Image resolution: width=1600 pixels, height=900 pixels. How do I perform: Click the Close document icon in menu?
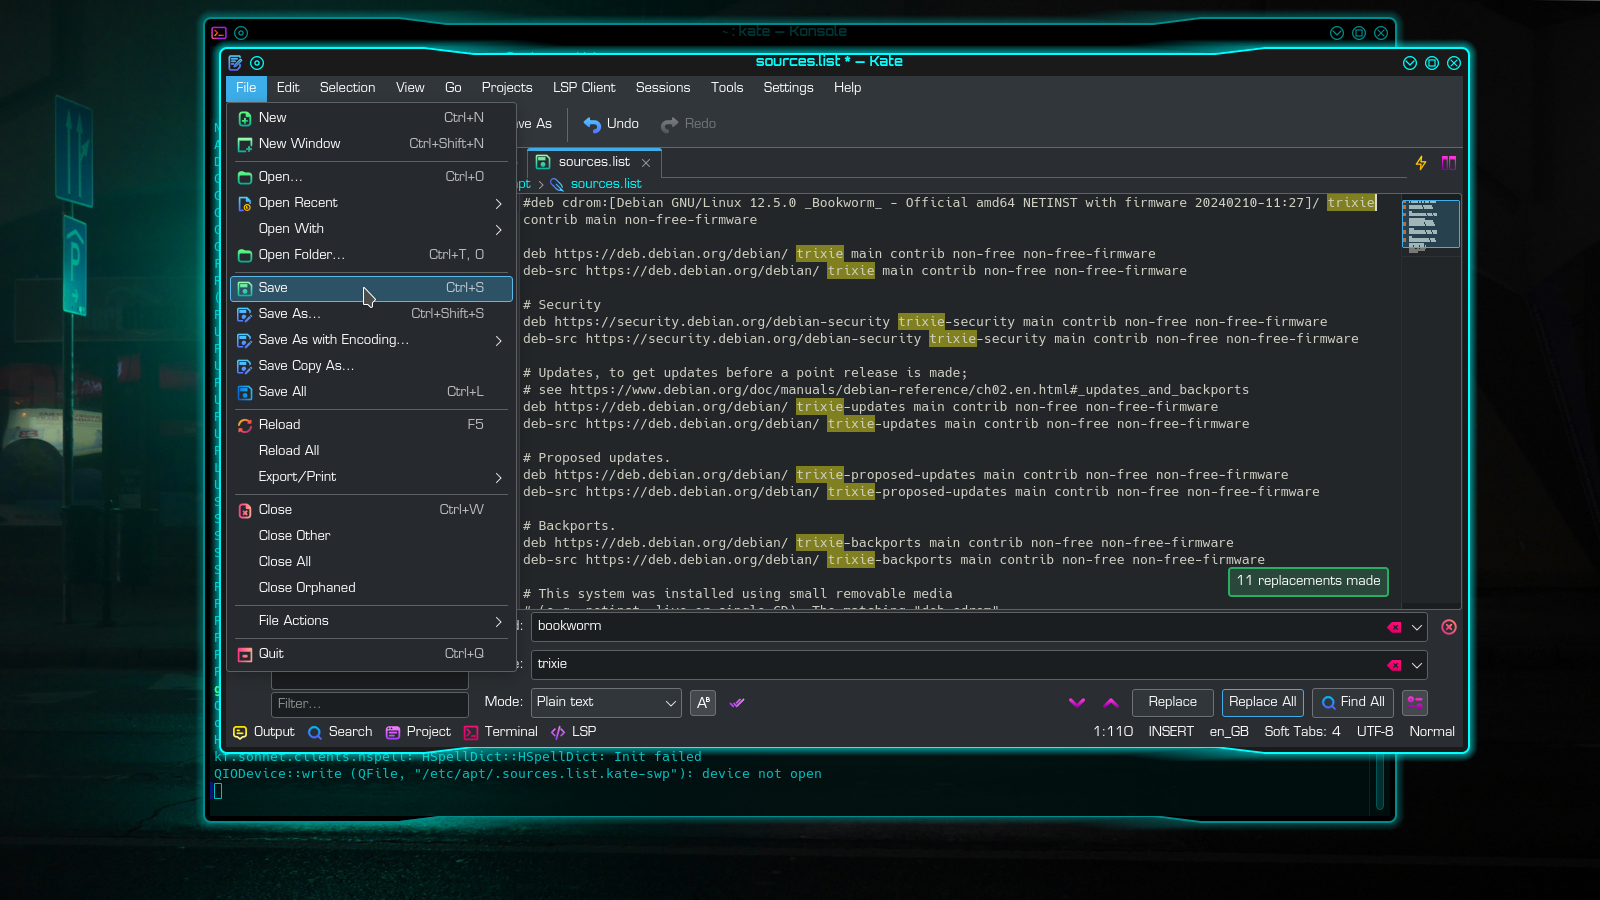click(x=245, y=510)
